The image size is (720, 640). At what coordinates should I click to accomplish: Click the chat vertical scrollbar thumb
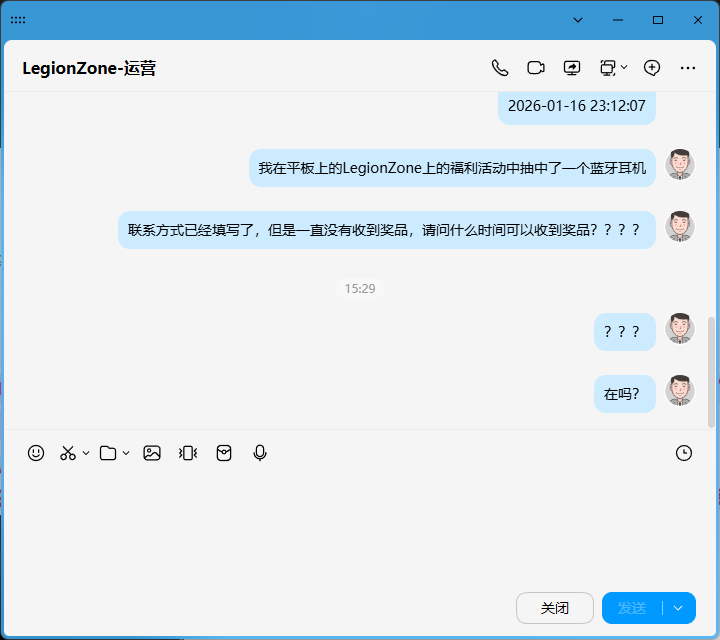[711, 372]
